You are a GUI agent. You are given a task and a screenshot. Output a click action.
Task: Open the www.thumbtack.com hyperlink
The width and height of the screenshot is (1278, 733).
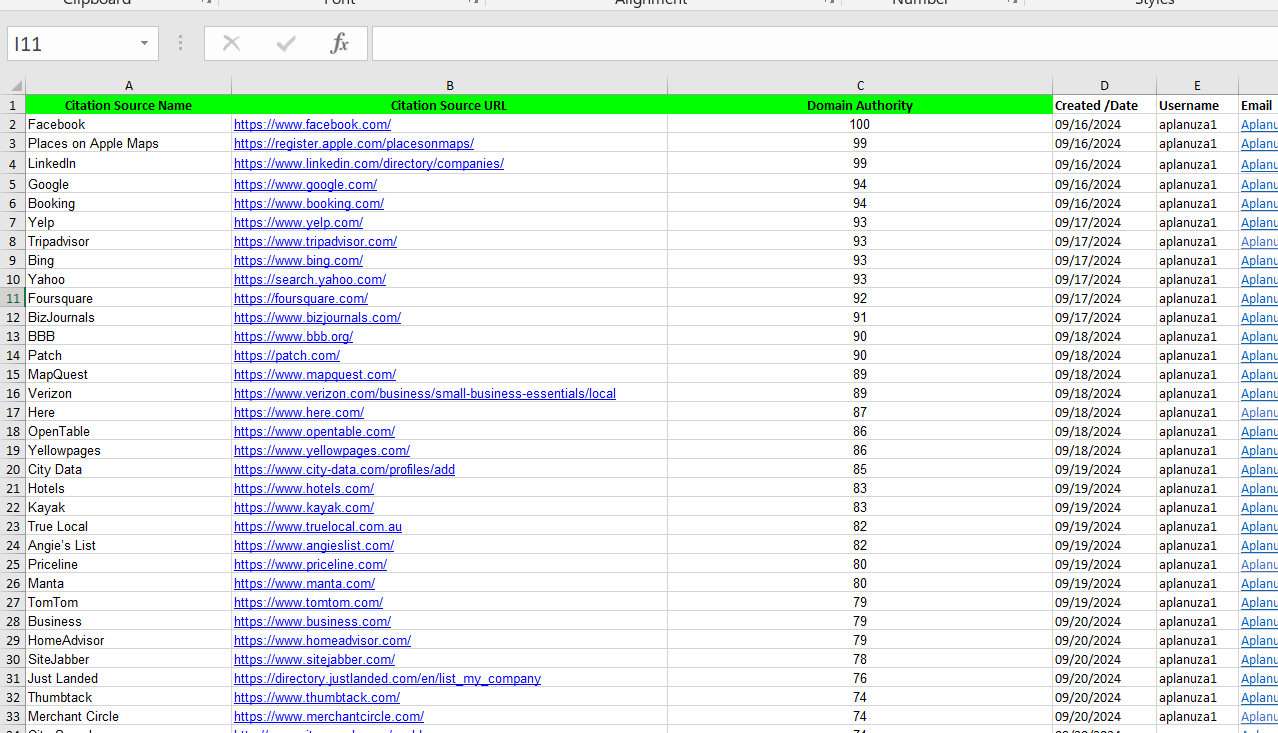(x=317, y=698)
